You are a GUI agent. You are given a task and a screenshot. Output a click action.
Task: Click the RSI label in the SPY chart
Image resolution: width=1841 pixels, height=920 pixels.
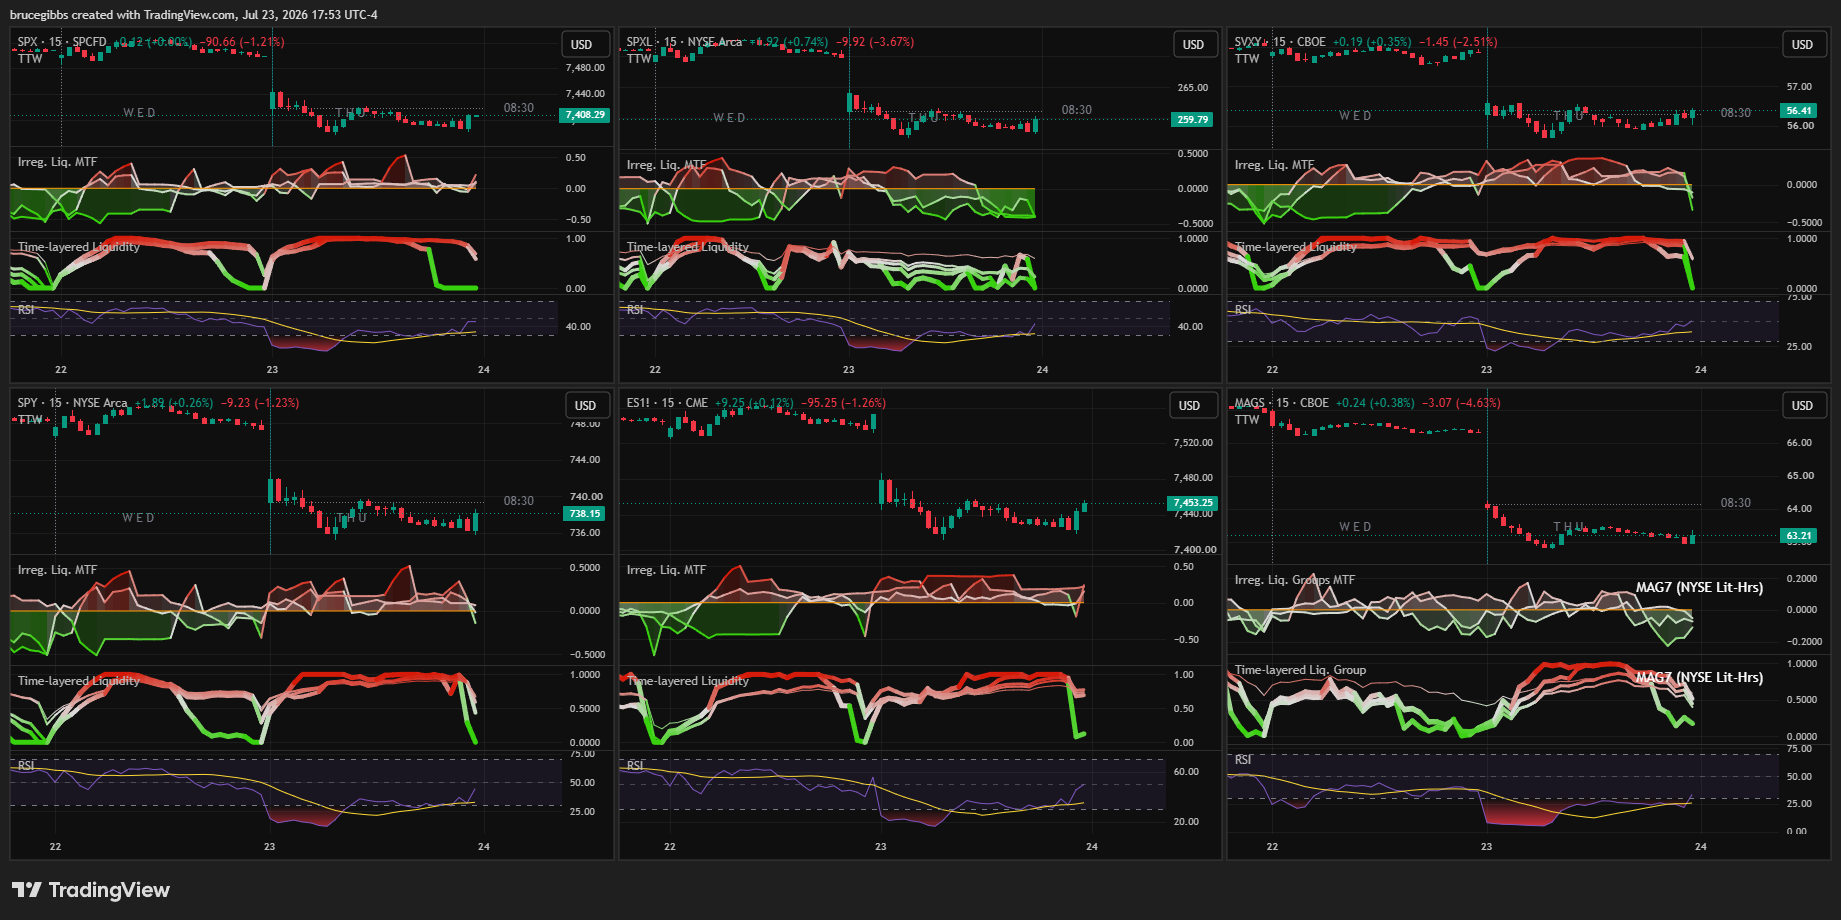point(26,765)
